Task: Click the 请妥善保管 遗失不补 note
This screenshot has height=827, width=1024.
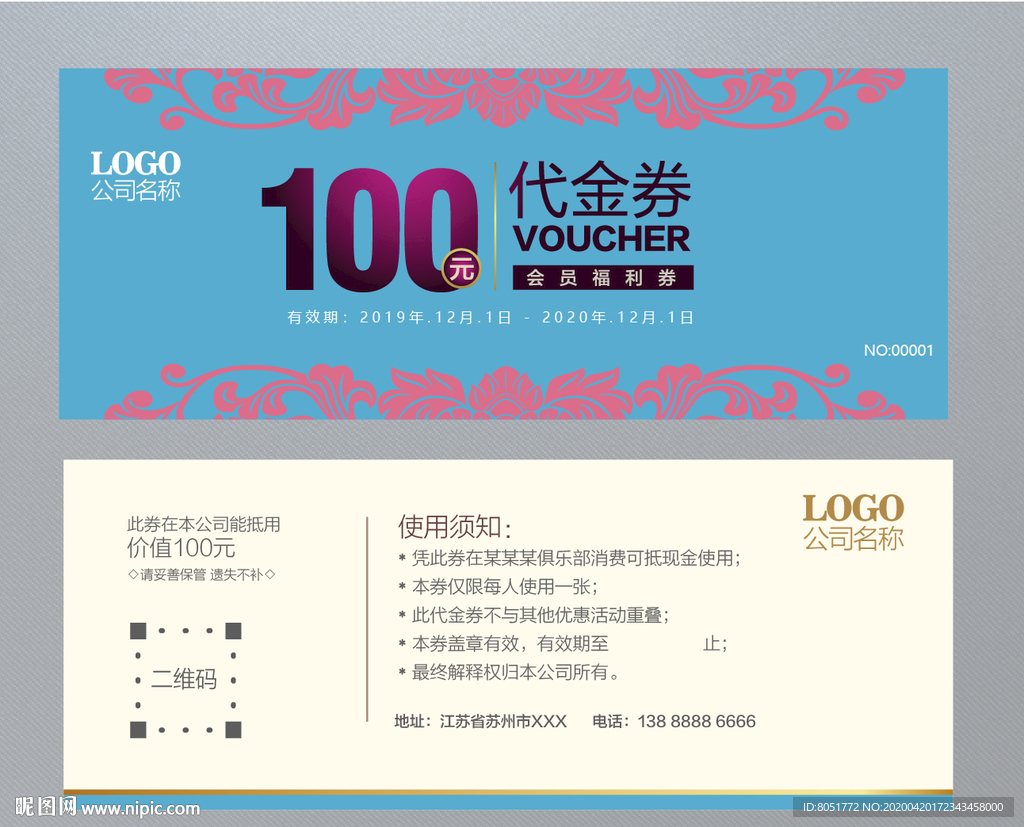Action: coord(202,575)
